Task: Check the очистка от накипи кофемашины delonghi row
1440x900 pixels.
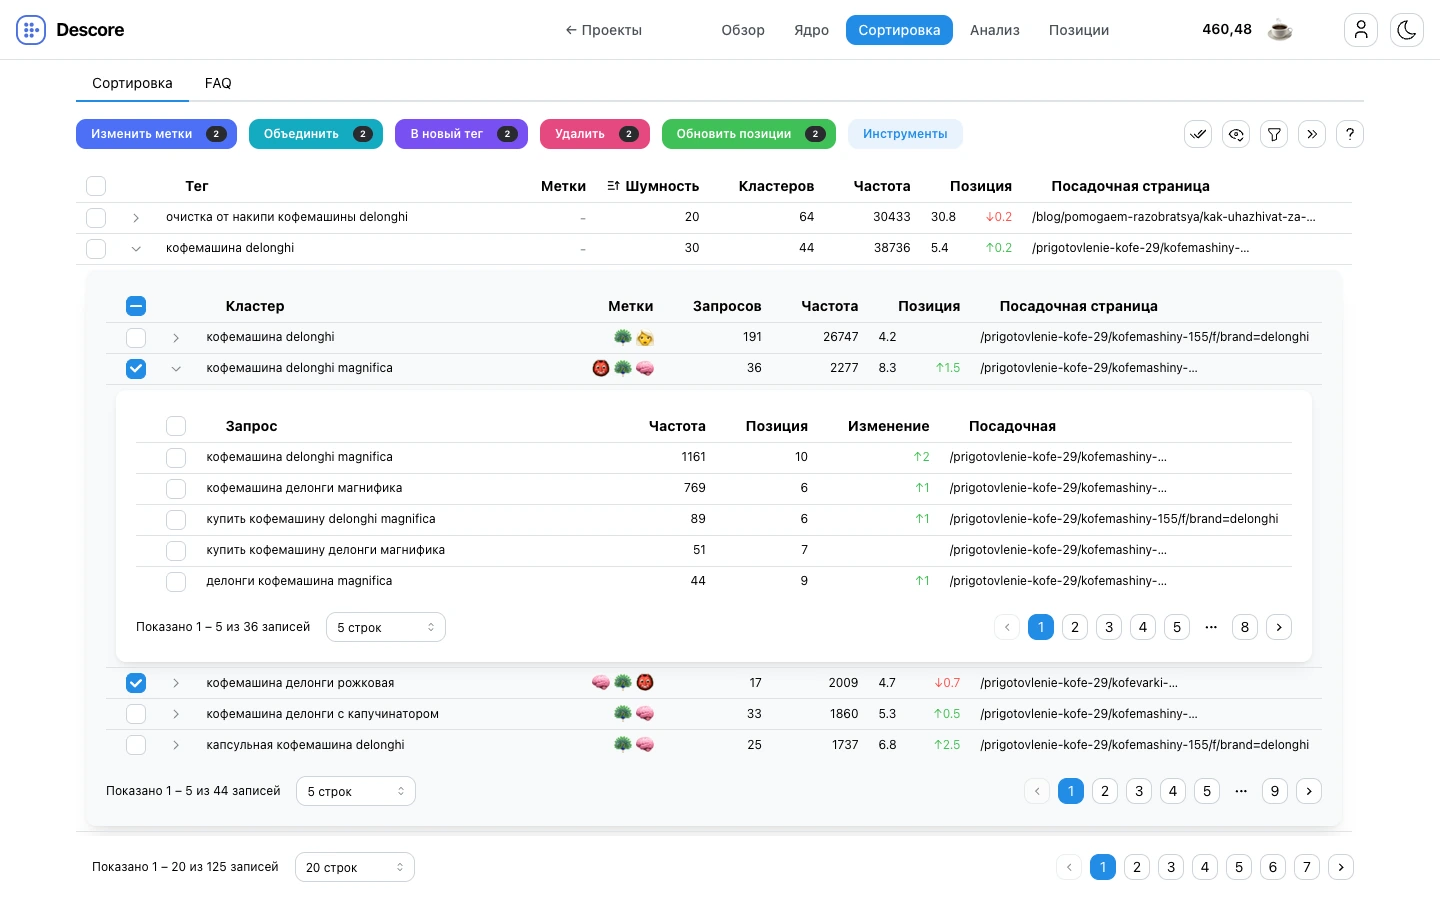Action: [x=96, y=217]
